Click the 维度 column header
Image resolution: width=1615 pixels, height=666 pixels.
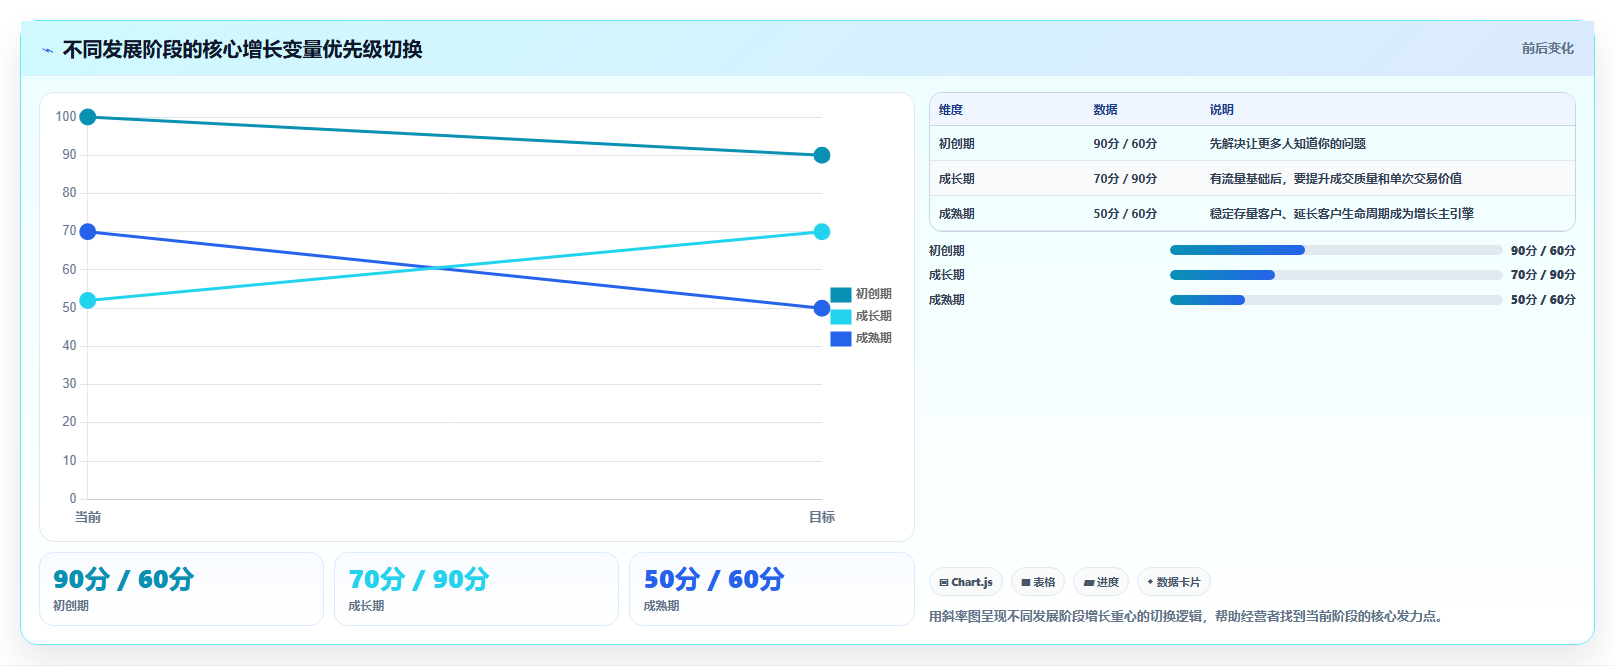point(951,110)
